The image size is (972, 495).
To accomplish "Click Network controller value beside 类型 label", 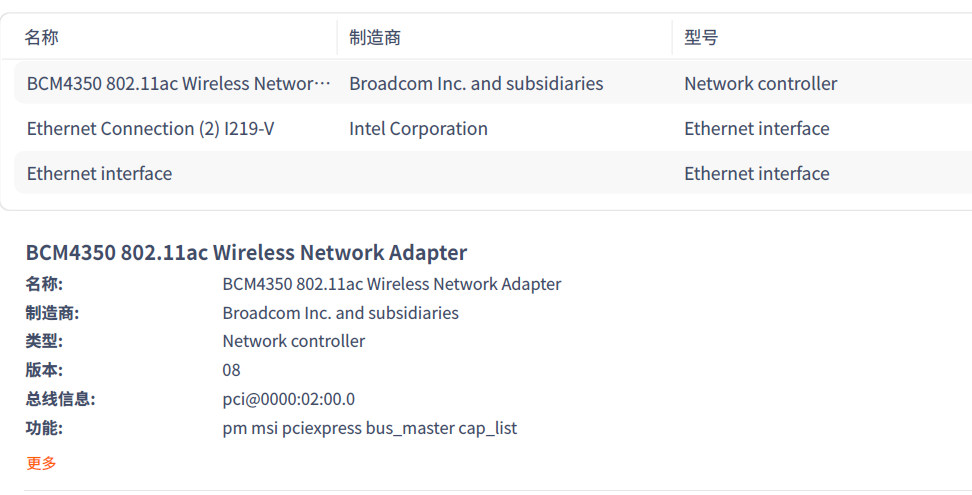I will (293, 342).
